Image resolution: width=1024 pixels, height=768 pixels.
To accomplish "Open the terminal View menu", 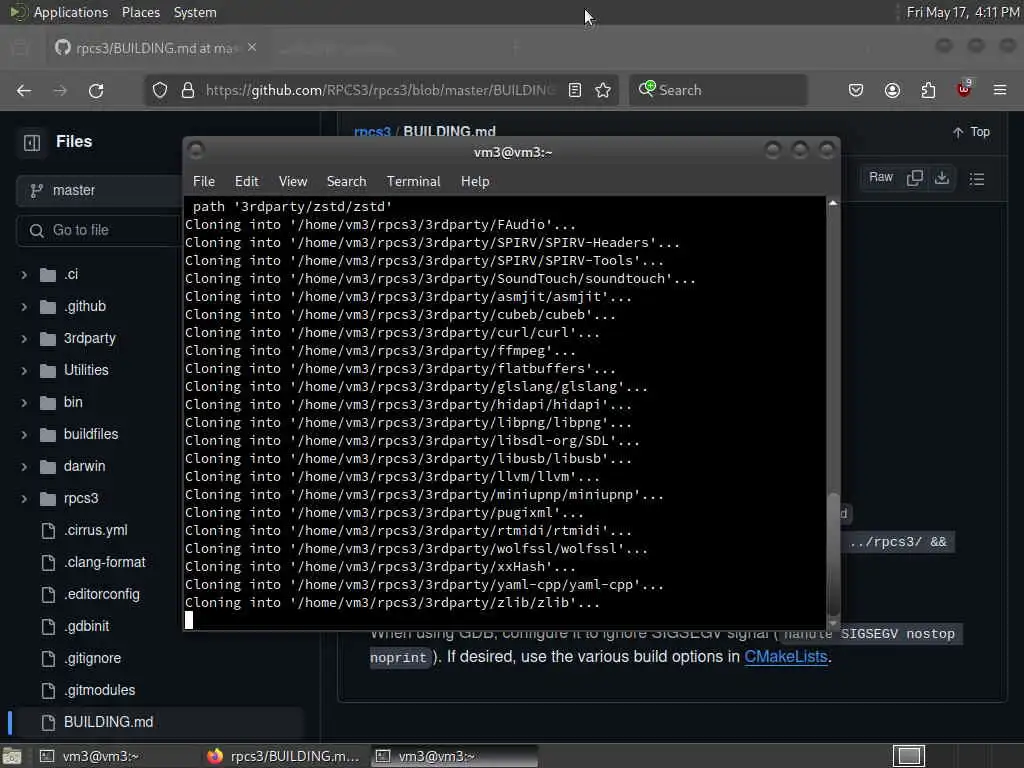I will click(293, 182).
